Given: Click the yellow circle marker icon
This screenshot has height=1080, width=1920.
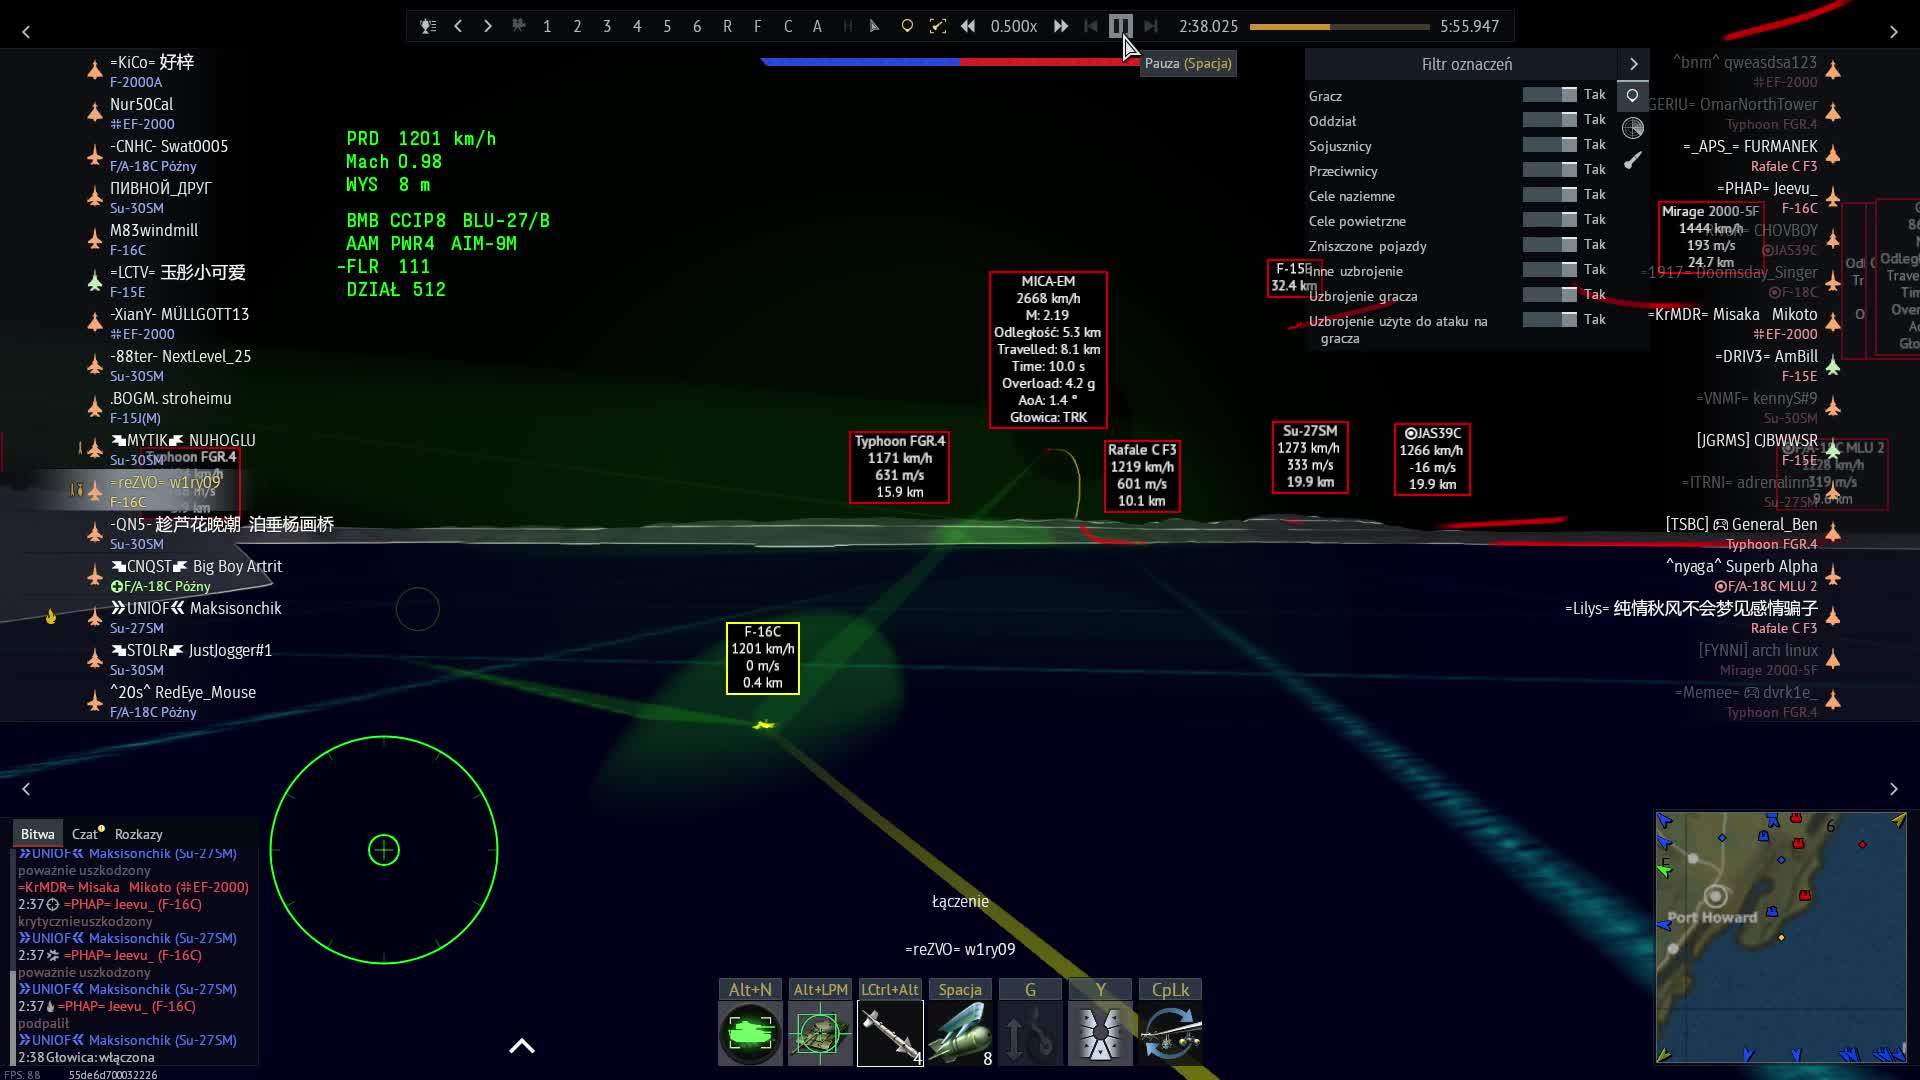Looking at the screenshot, I should click(907, 26).
